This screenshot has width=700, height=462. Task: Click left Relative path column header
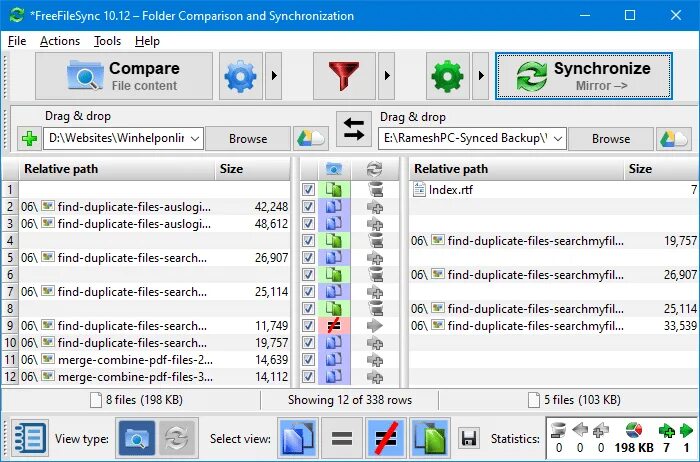(116, 169)
